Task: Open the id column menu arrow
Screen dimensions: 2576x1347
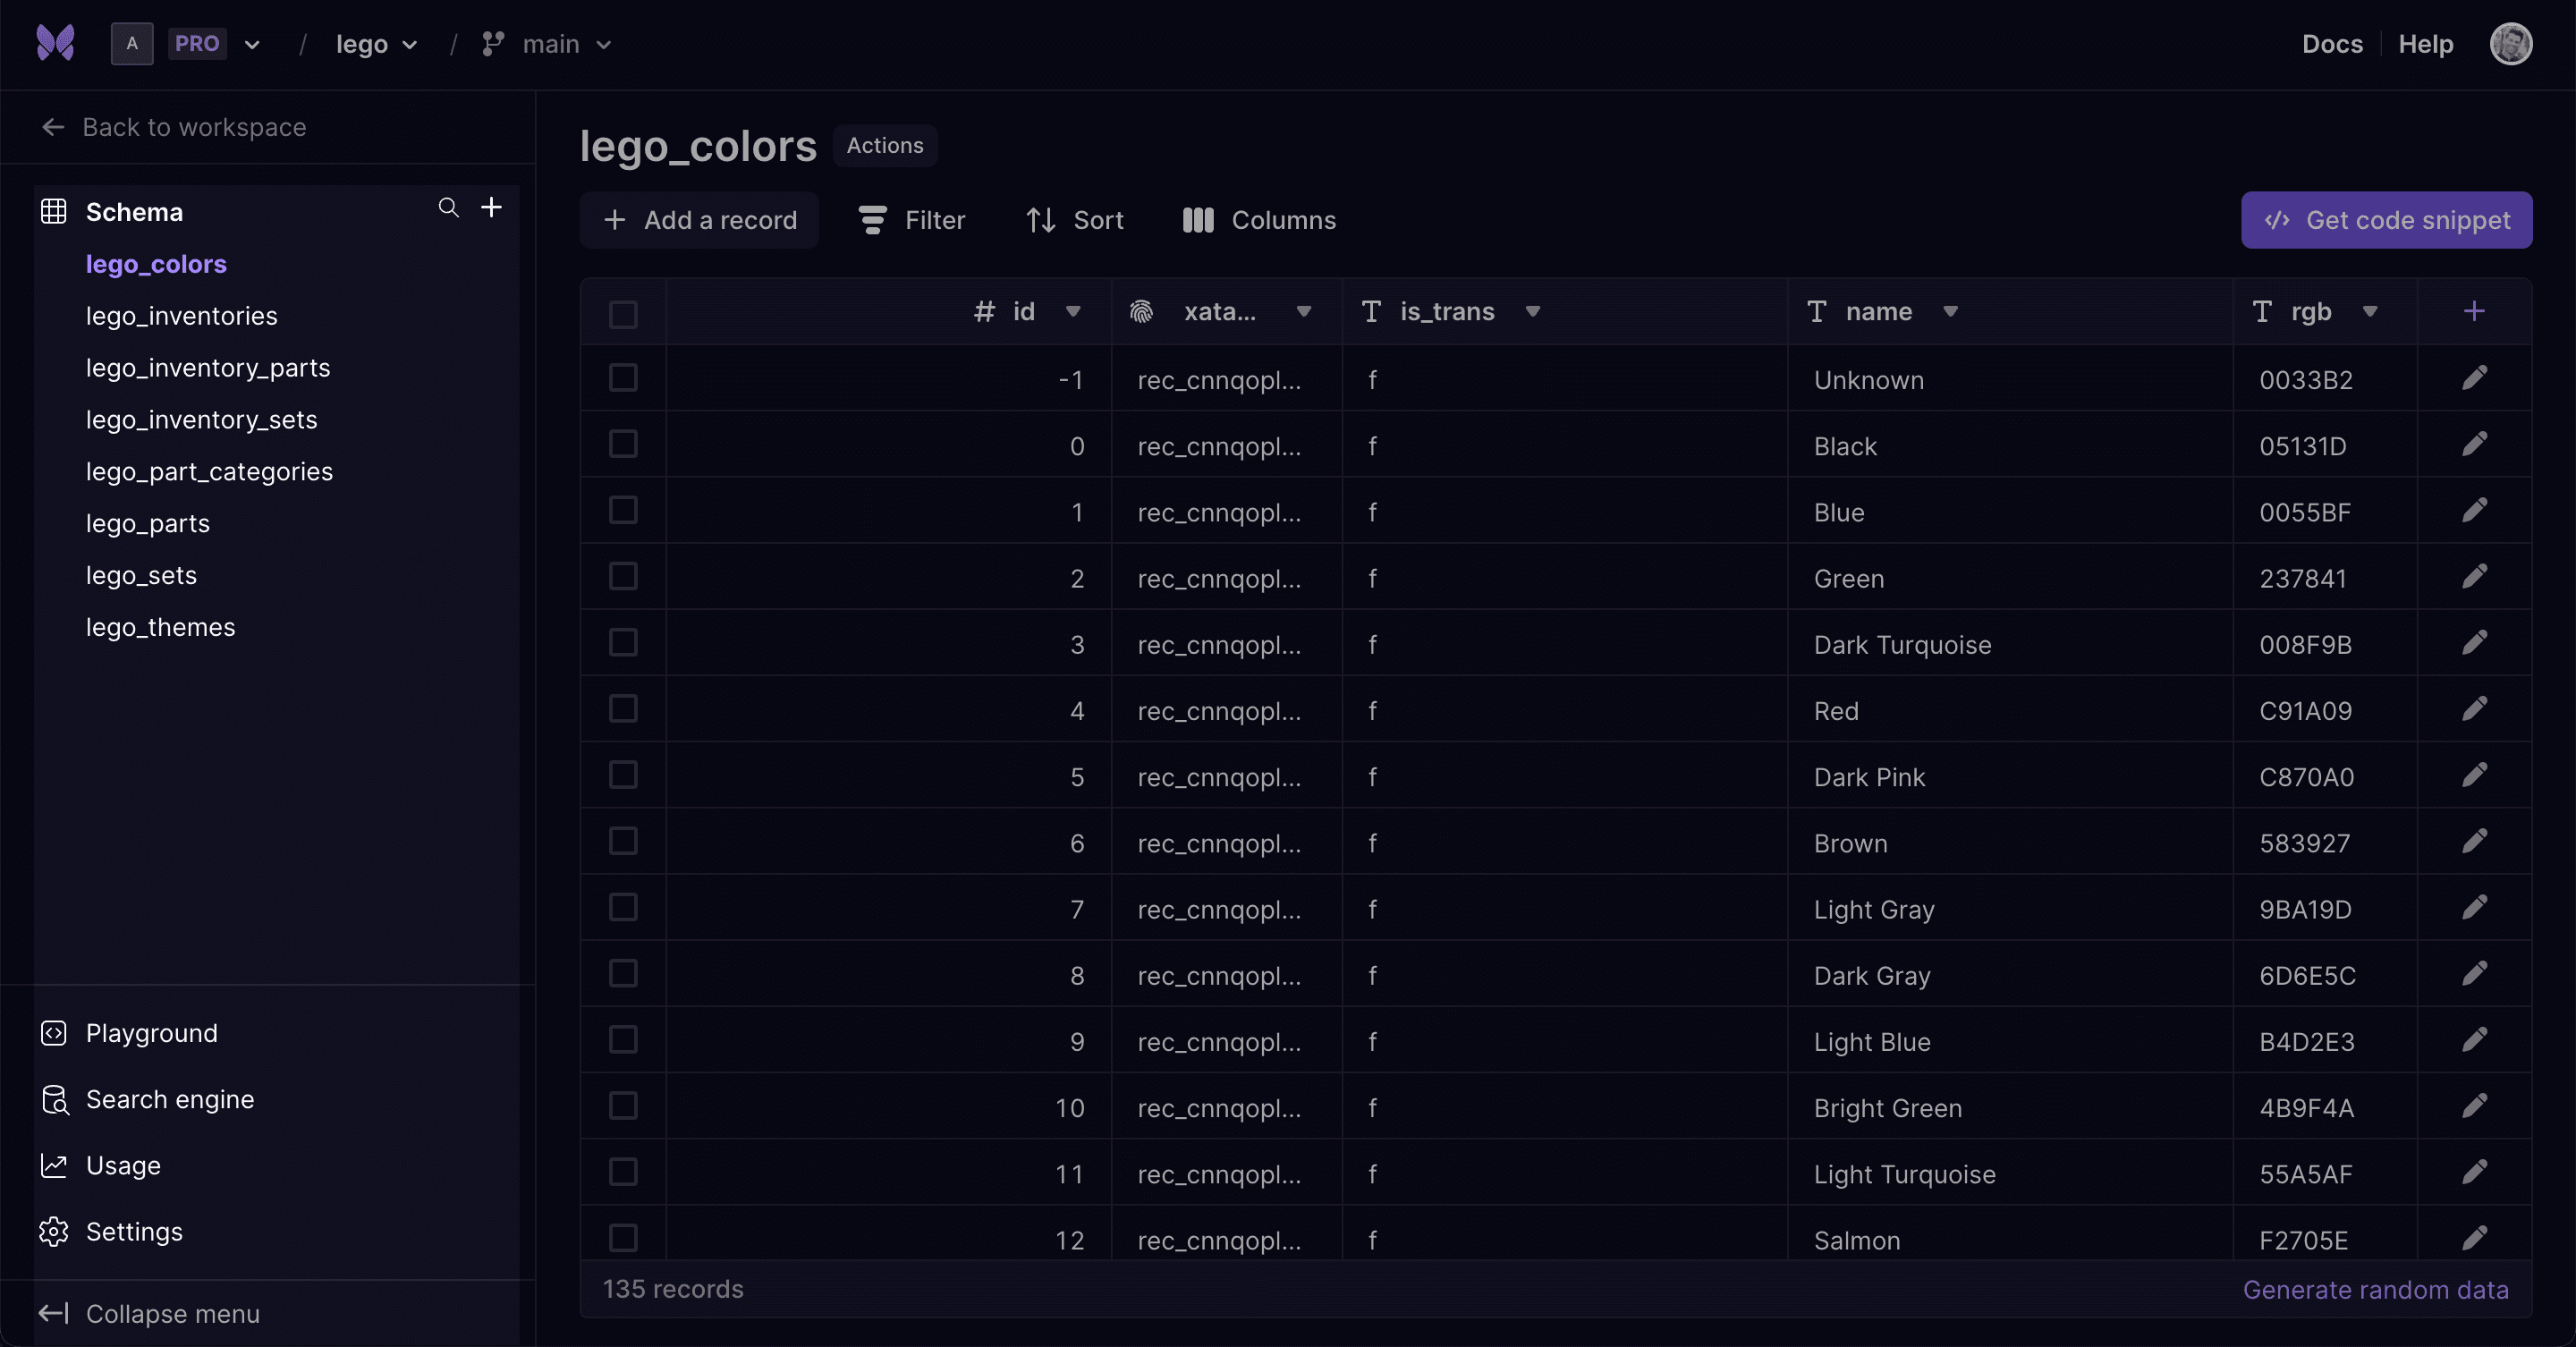Action: coord(1073,311)
